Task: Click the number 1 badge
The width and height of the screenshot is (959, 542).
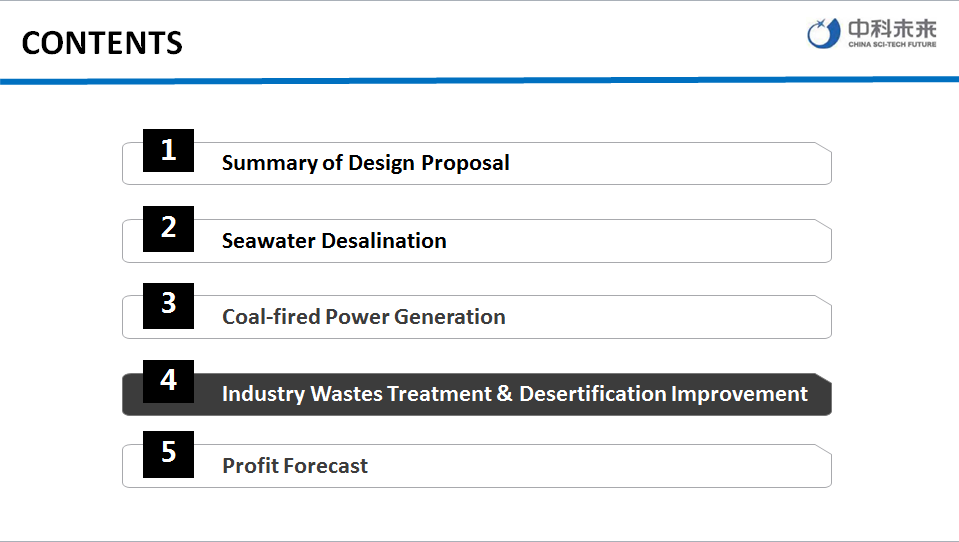Action: click(x=168, y=151)
